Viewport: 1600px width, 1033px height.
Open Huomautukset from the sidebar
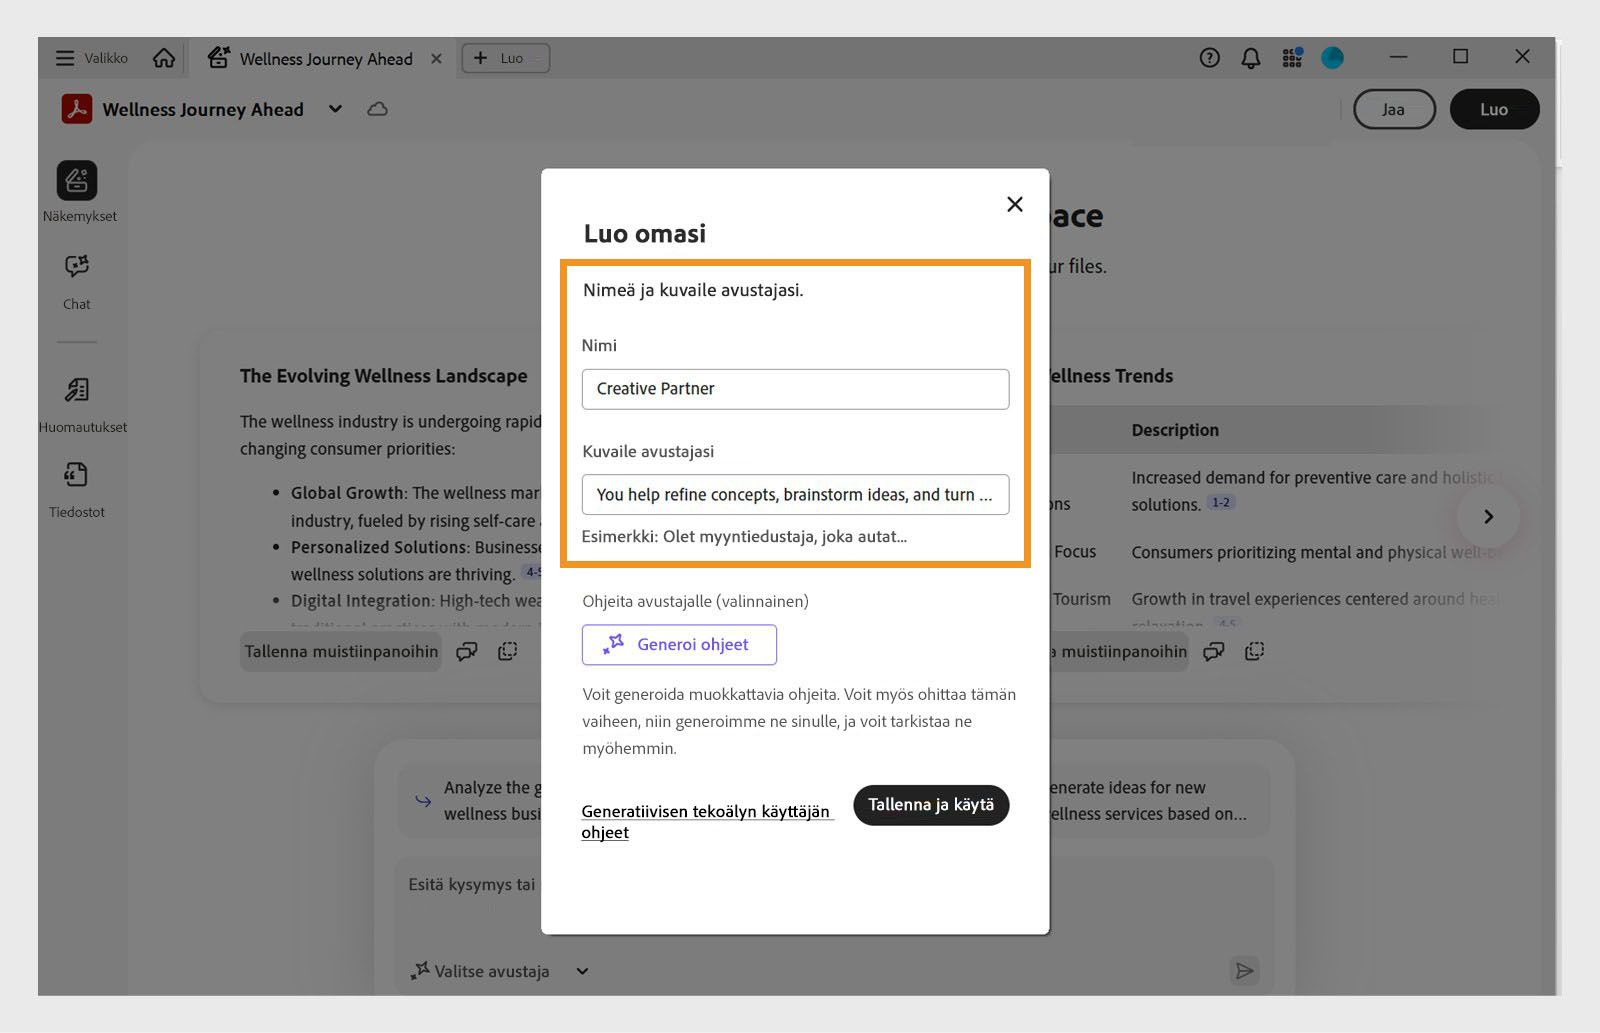click(76, 391)
